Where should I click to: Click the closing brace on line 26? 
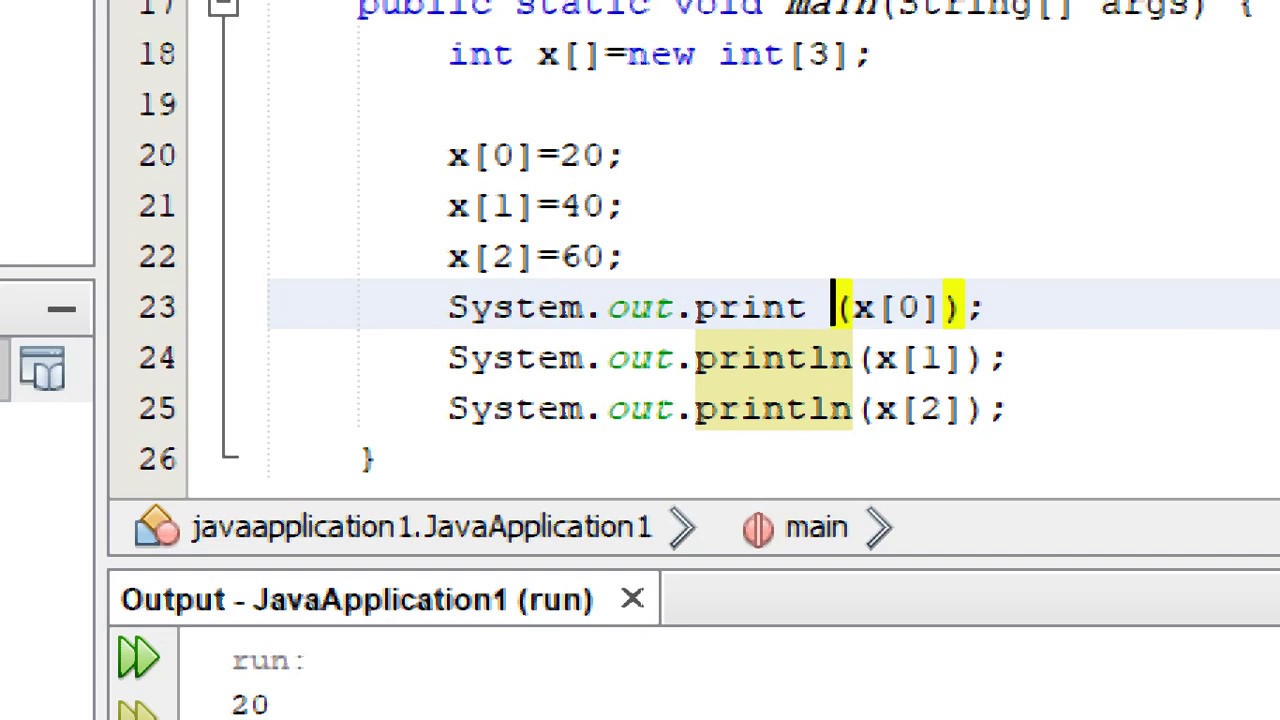(368, 459)
